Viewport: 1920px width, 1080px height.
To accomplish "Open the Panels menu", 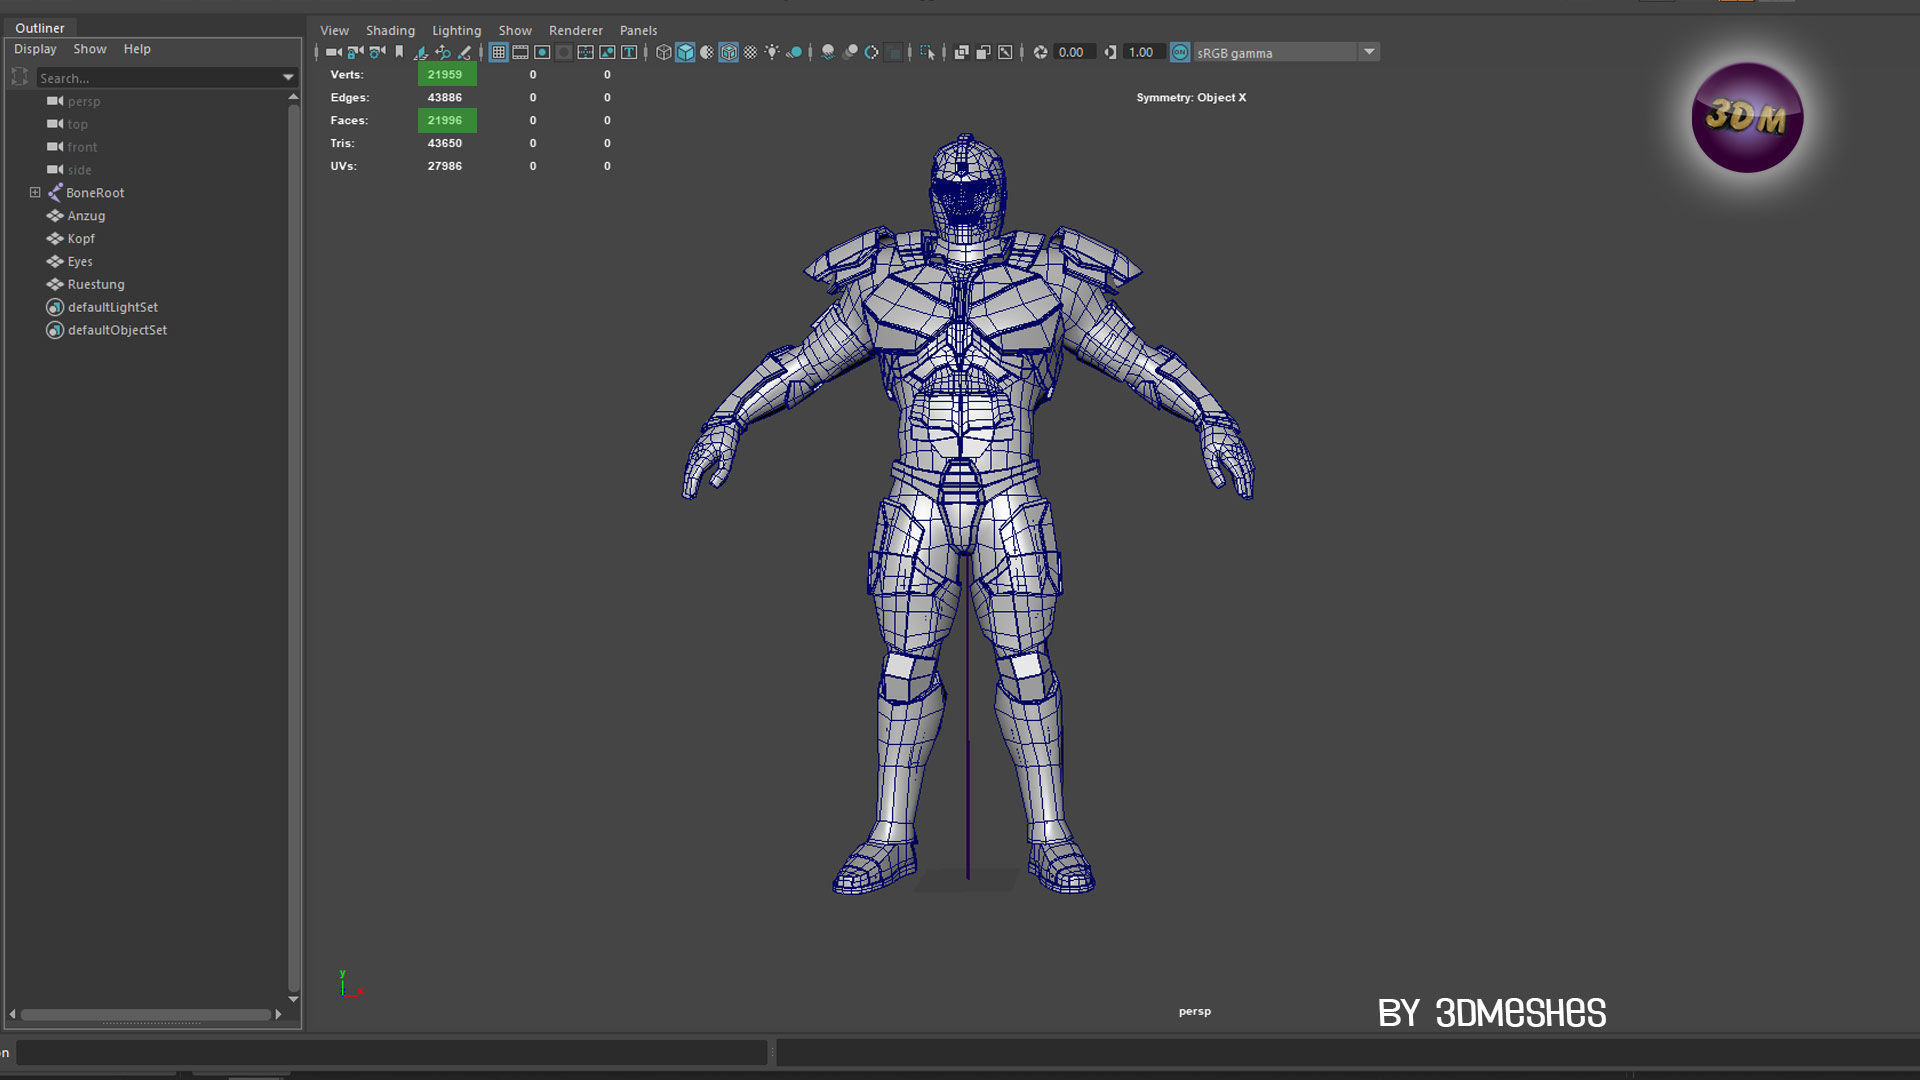I will [x=638, y=30].
